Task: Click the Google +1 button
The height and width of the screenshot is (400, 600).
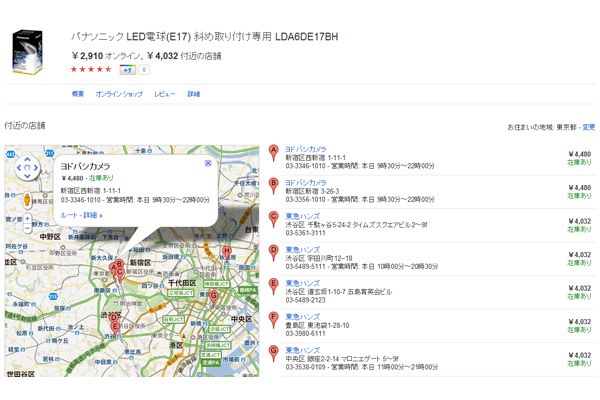Action: point(127,70)
